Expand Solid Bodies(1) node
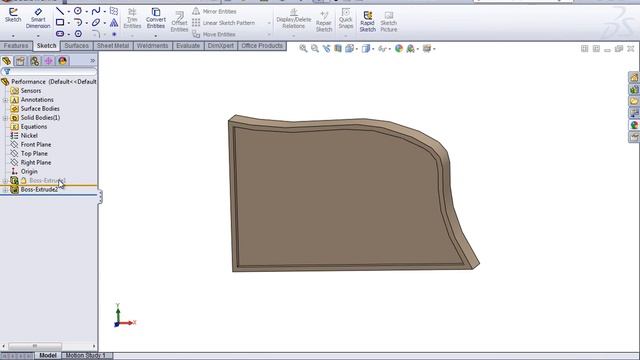Image resolution: width=640 pixels, height=360 pixels. (5, 118)
